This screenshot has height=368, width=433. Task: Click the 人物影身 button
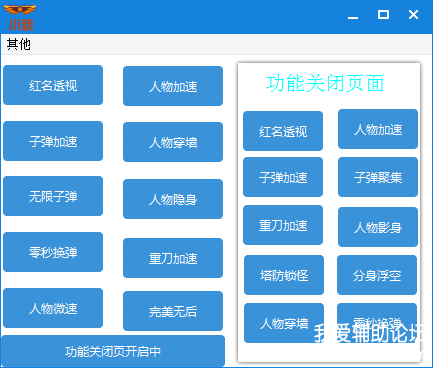378,227
